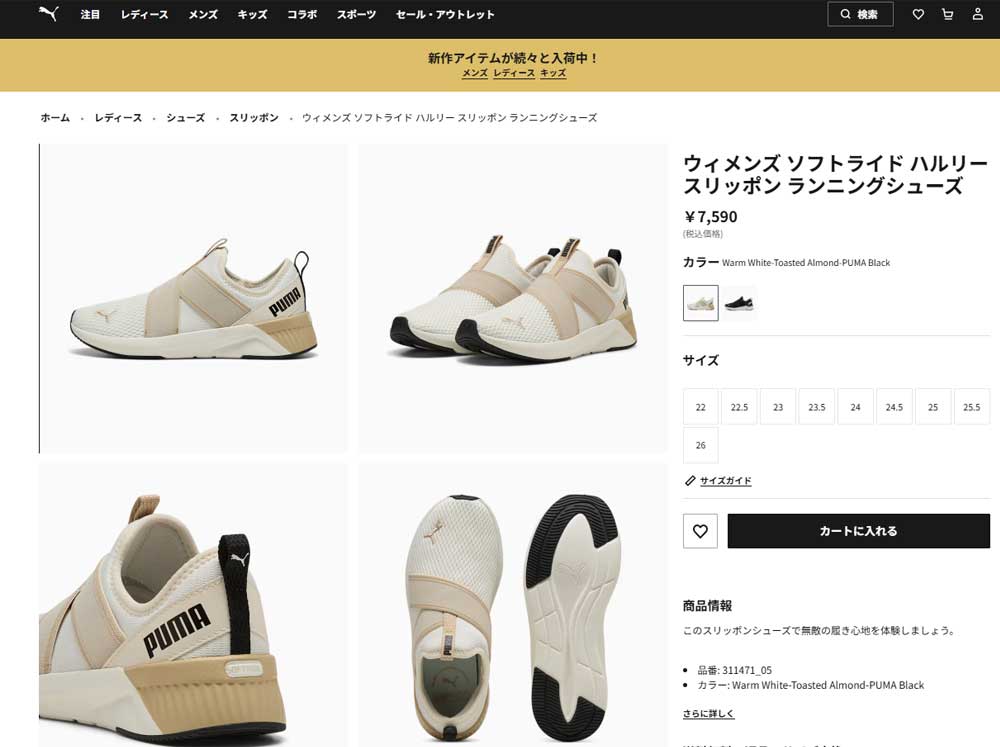Open レディース menu in top navigation

[145, 14]
